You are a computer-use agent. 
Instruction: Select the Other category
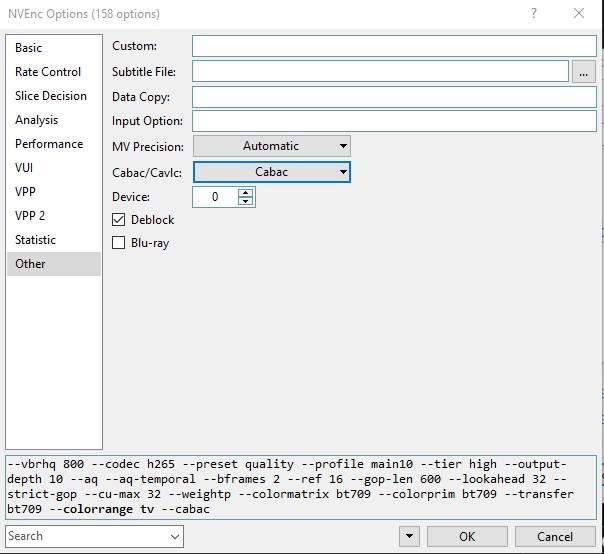(54, 264)
